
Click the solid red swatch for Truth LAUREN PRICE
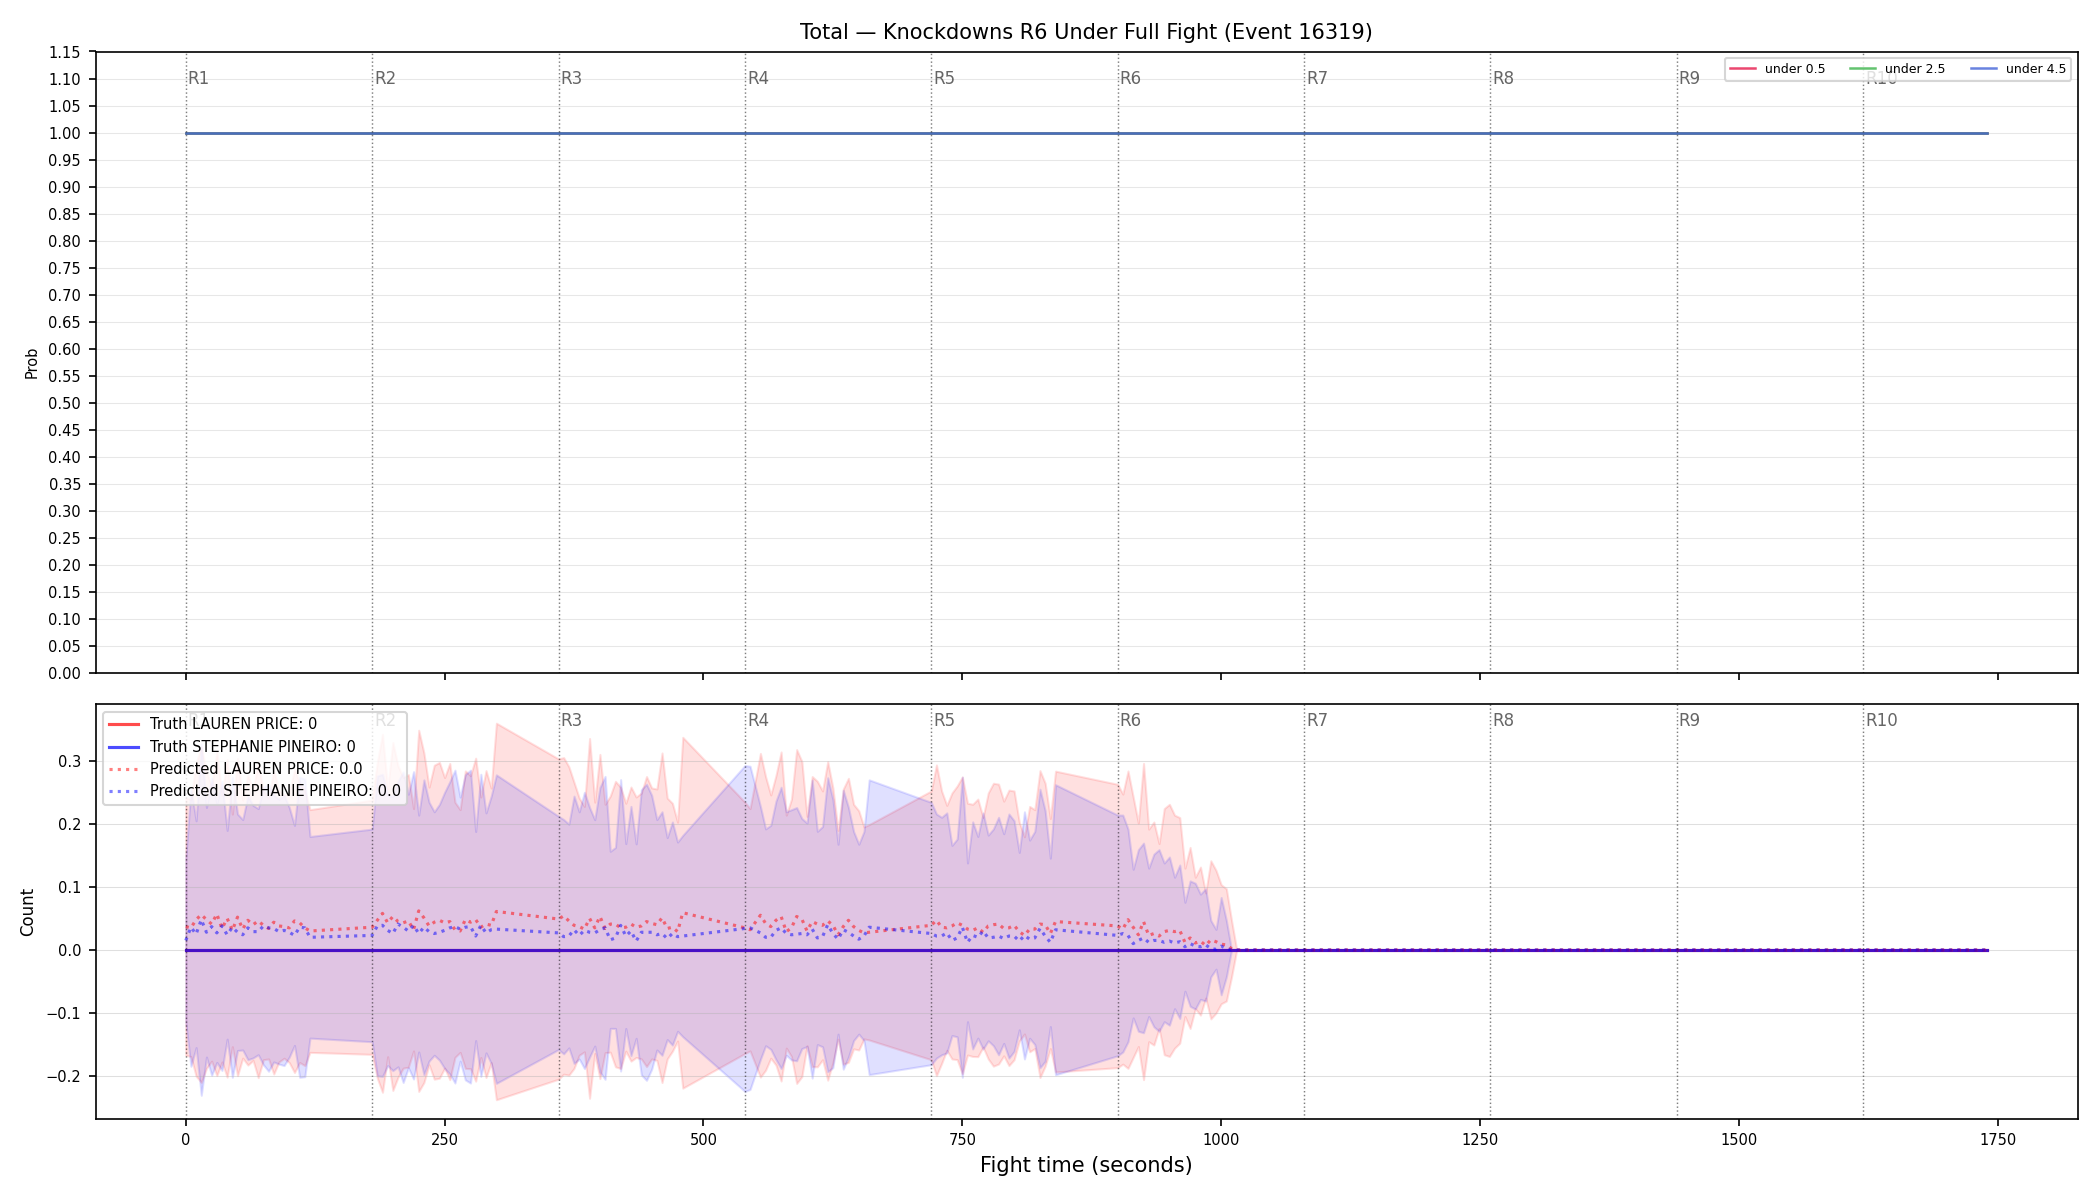(x=124, y=724)
